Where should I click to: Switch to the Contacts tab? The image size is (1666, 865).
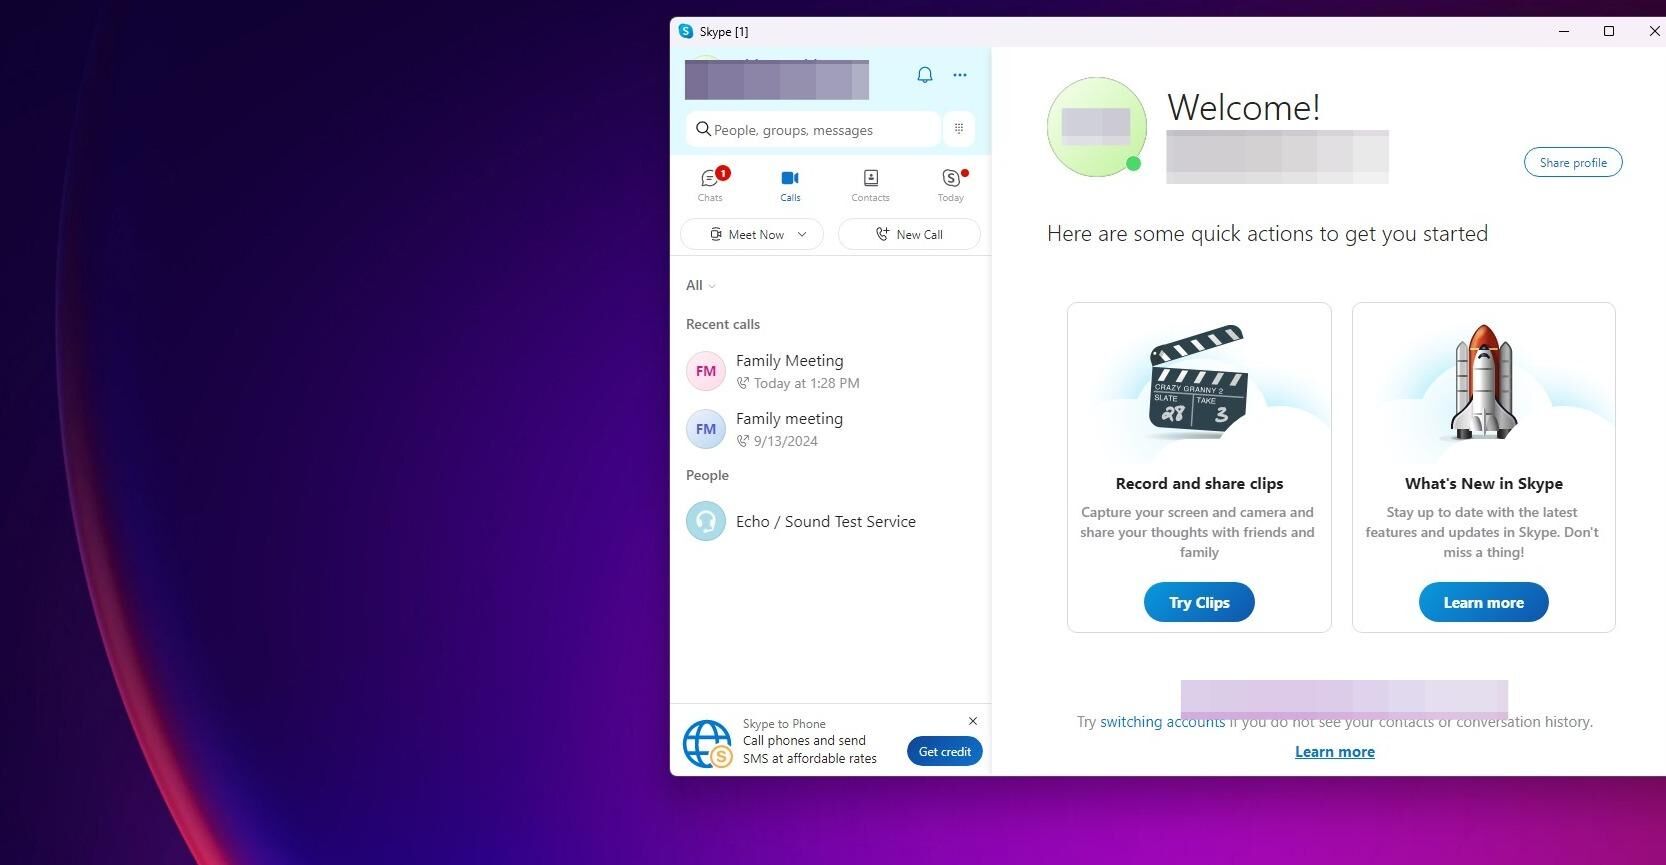[x=870, y=185]
